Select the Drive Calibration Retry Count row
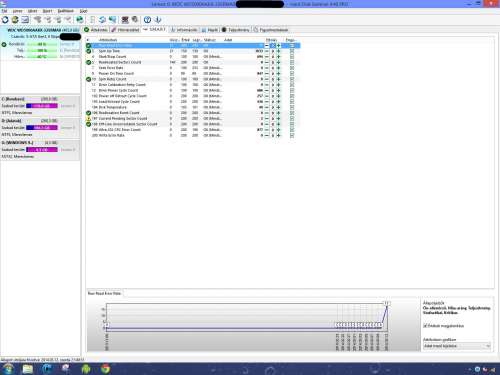Viewport: 500px width, 375px height. pyautogui.click(x=193, y=85)
